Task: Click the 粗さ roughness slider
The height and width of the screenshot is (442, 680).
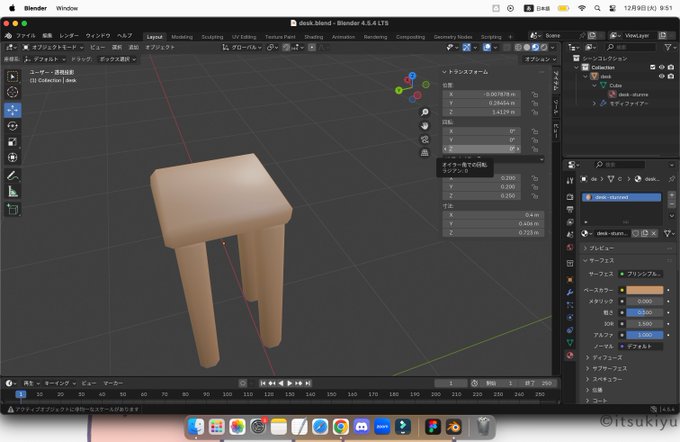Action: click(x=644, y=312)
